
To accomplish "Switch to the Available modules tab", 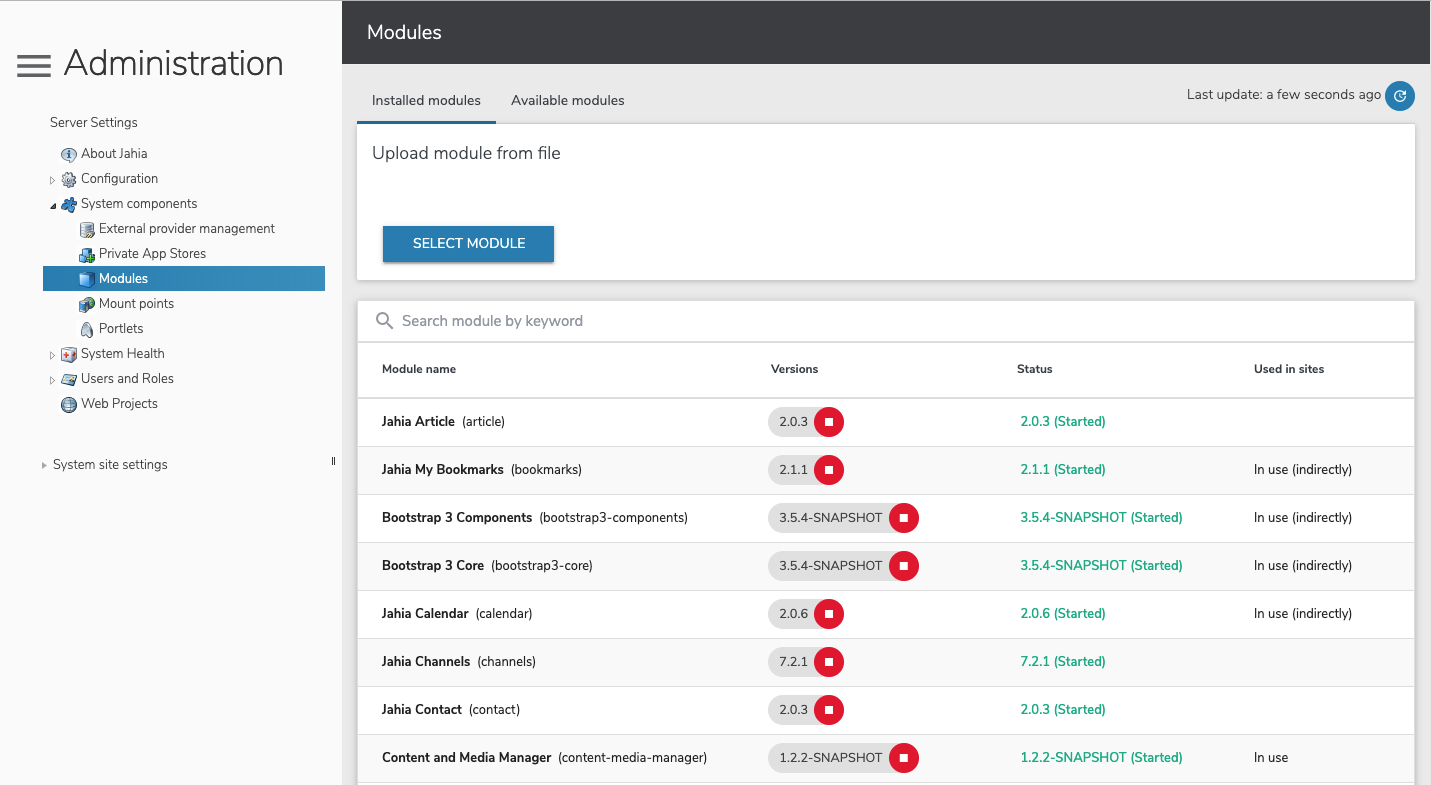I will (x=568, y=100).
